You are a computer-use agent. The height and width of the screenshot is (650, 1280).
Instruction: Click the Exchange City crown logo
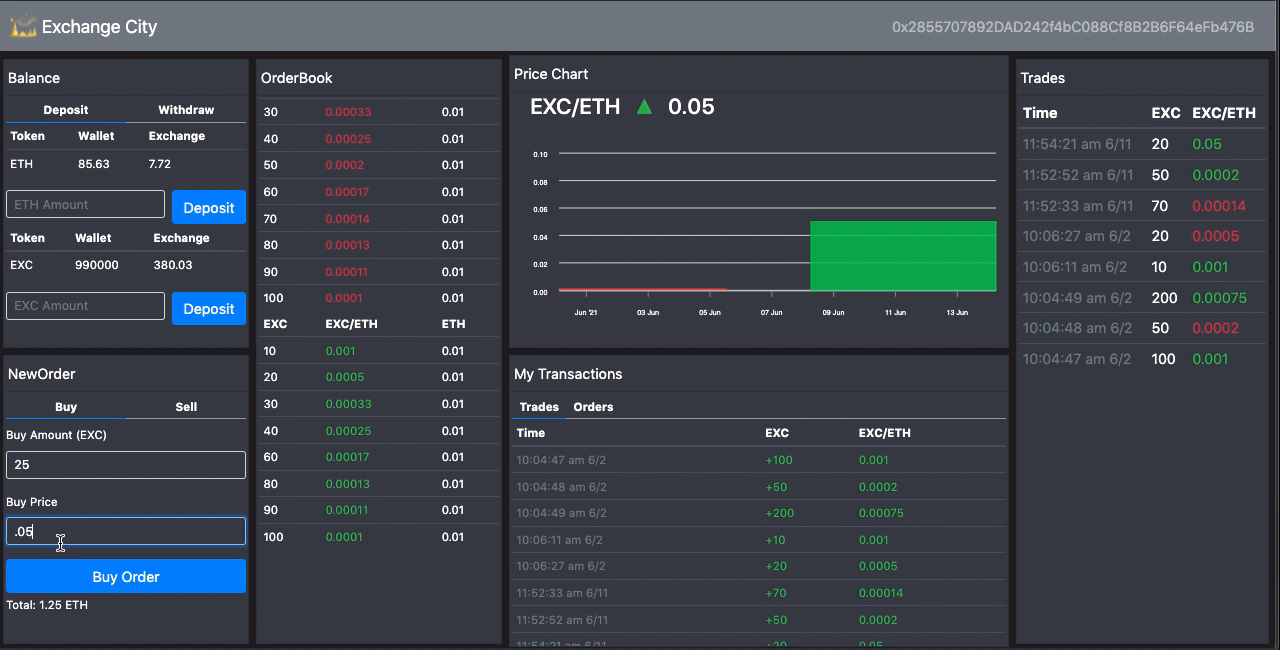[21, 27]
